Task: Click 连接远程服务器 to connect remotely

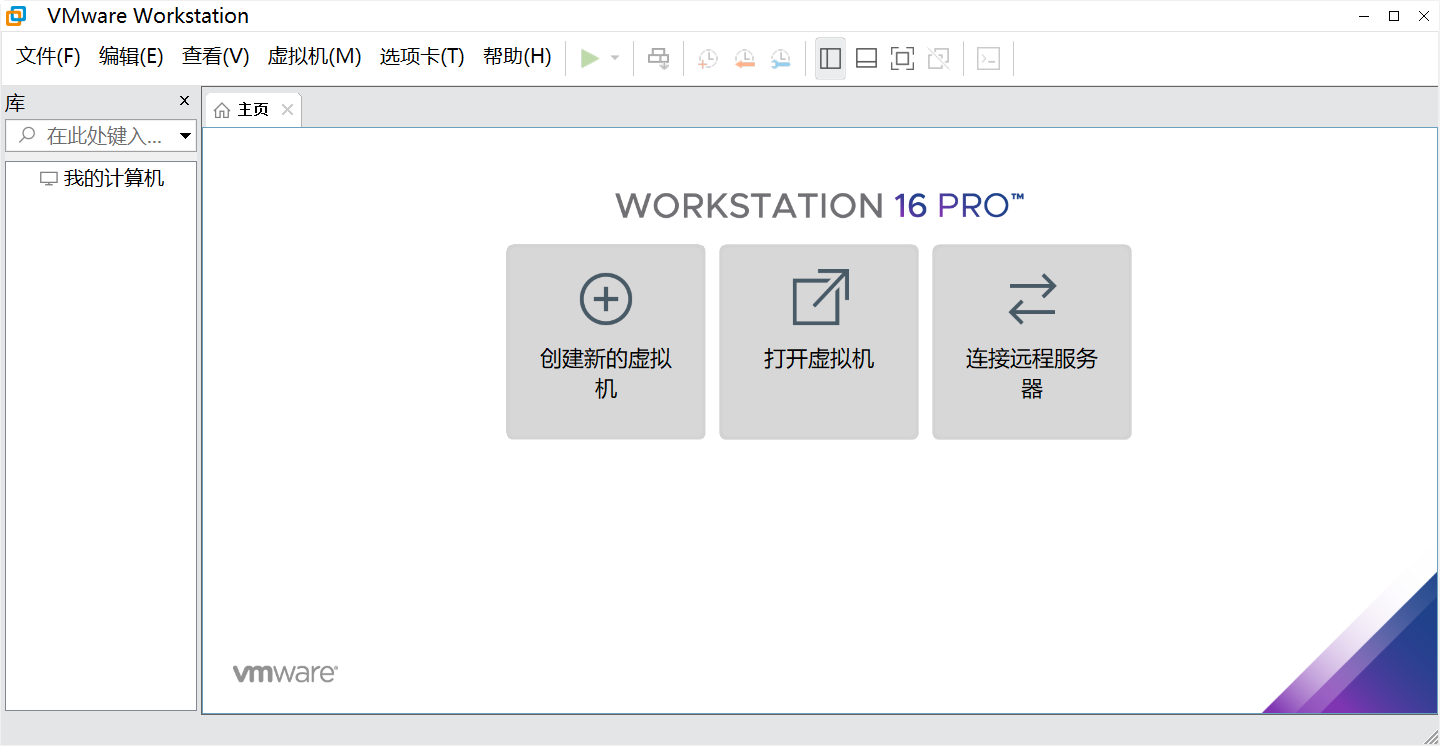Action: point(1031,341)
